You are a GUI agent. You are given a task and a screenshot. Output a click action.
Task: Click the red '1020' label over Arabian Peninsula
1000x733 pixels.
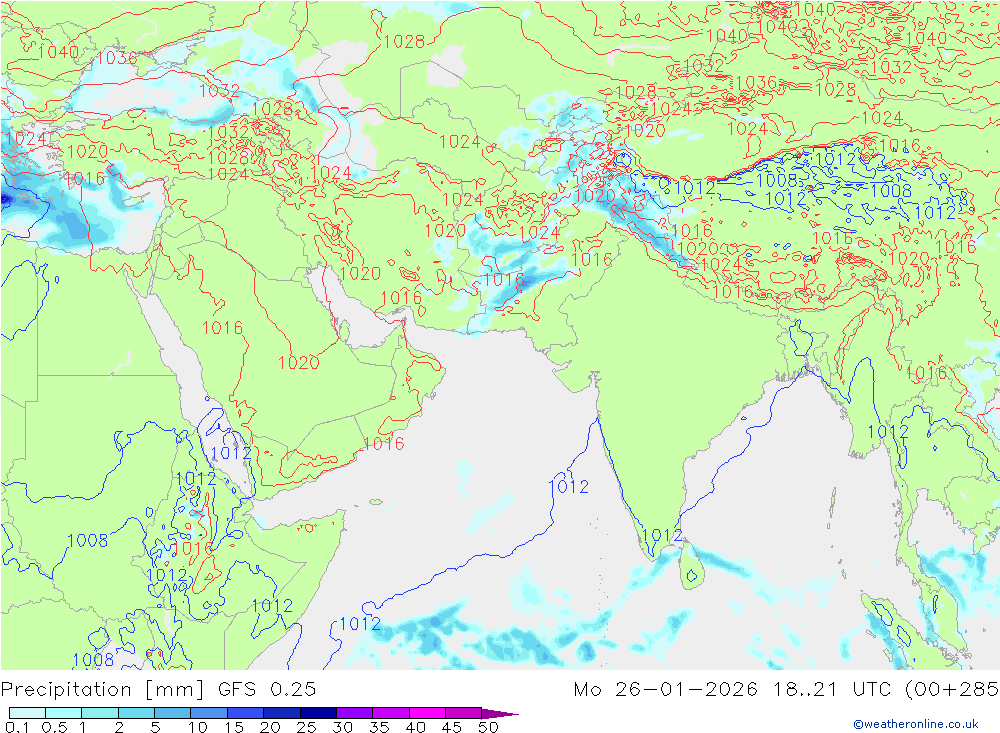click(298, 362)
